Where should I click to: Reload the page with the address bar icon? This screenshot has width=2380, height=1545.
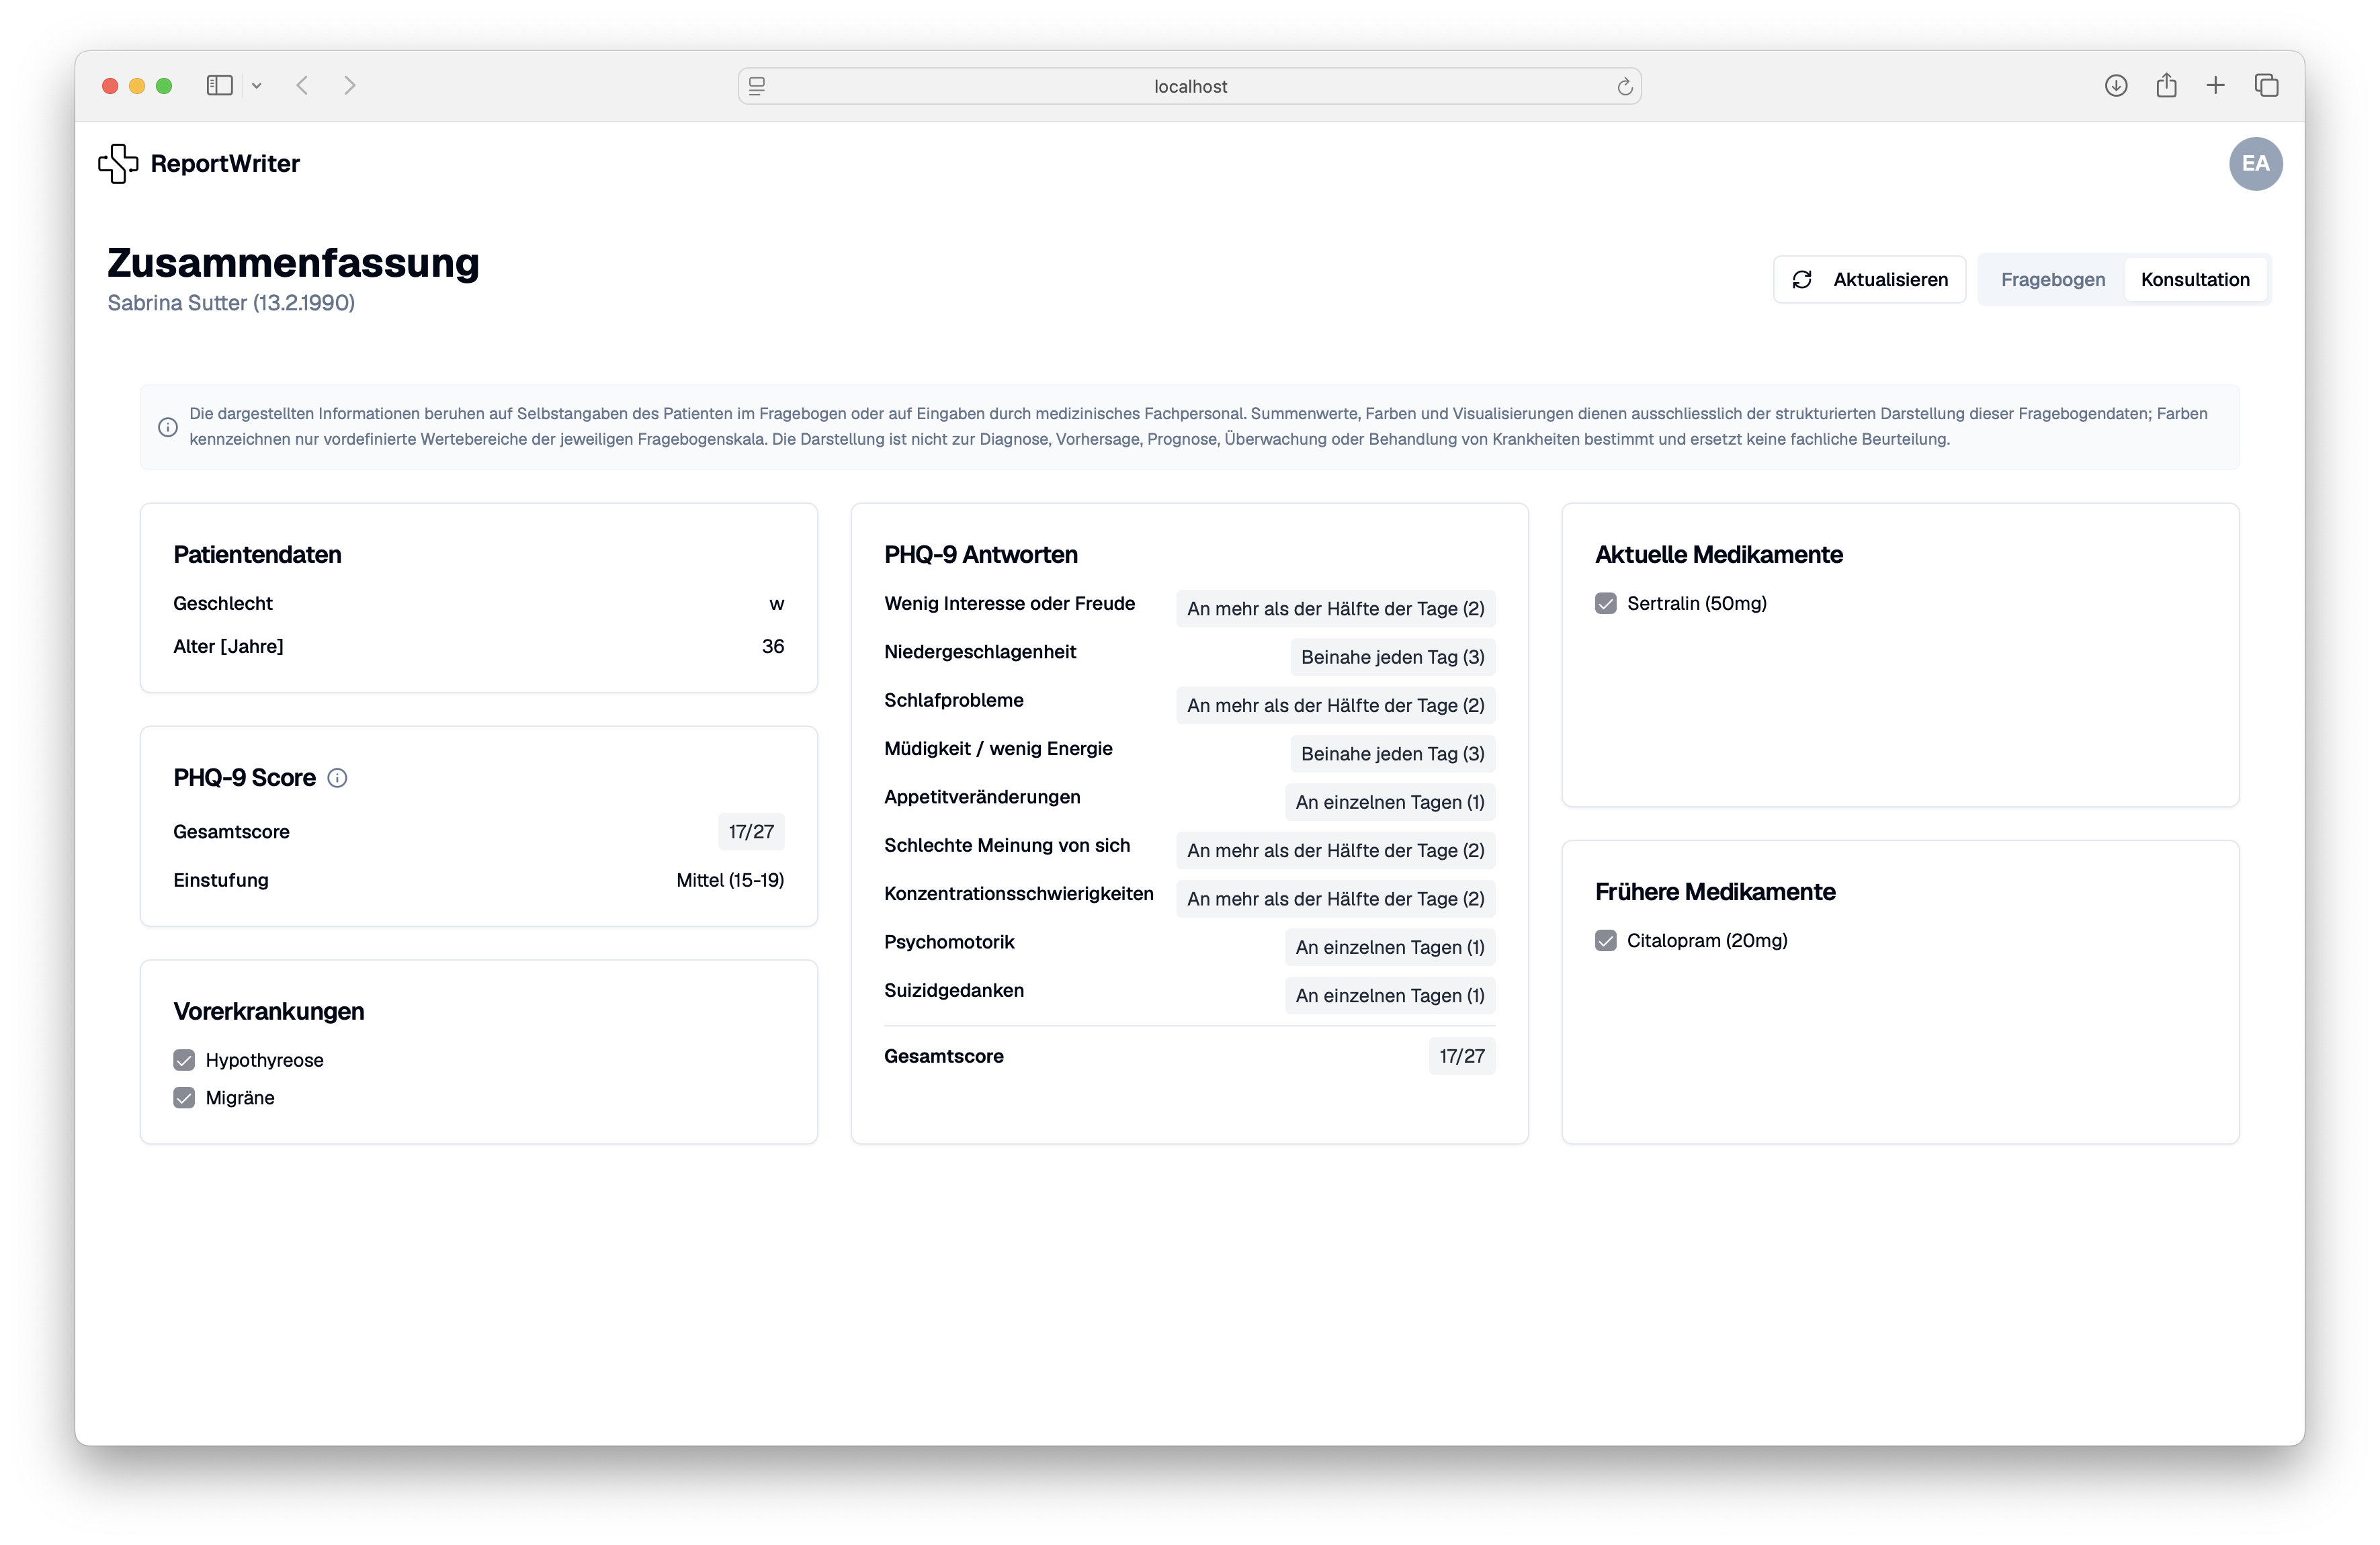tap(1625, 86)
